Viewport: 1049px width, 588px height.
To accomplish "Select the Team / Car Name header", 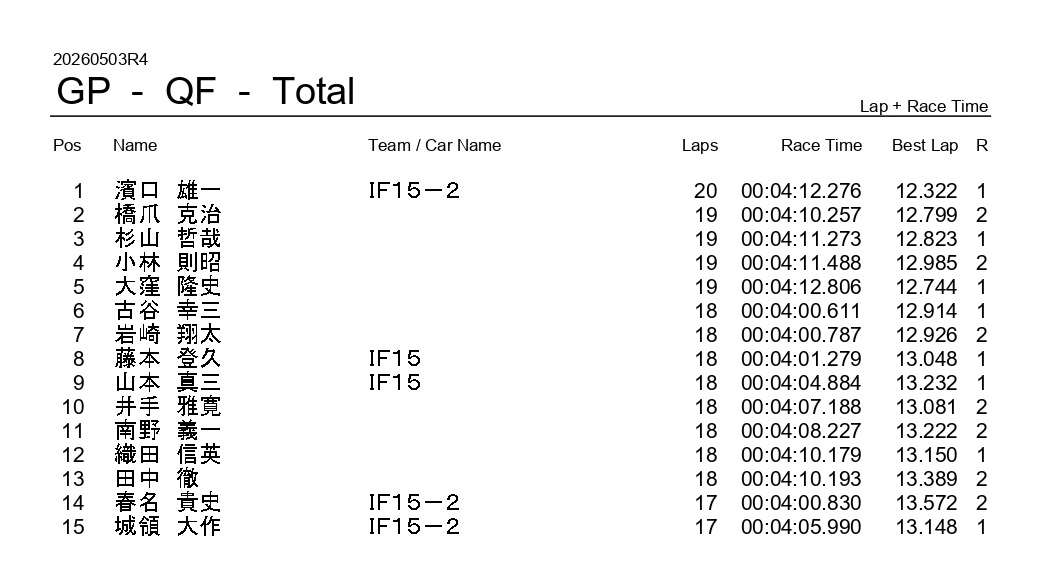I will (x=434, y=145).
